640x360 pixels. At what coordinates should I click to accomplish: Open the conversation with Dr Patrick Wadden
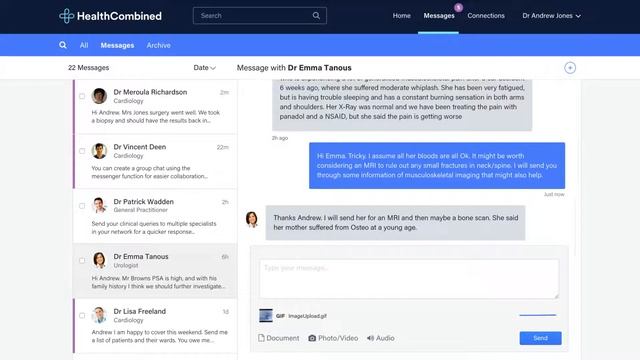(x=156, y=216)
